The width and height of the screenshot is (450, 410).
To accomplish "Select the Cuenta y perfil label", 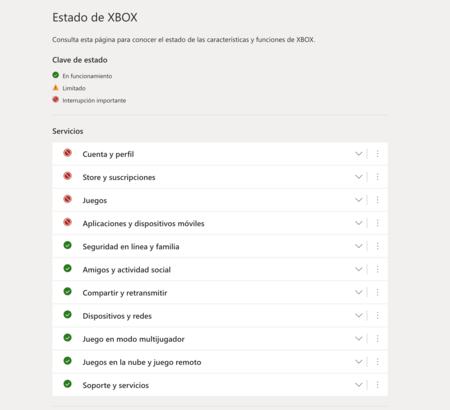I will pos(108,154).
